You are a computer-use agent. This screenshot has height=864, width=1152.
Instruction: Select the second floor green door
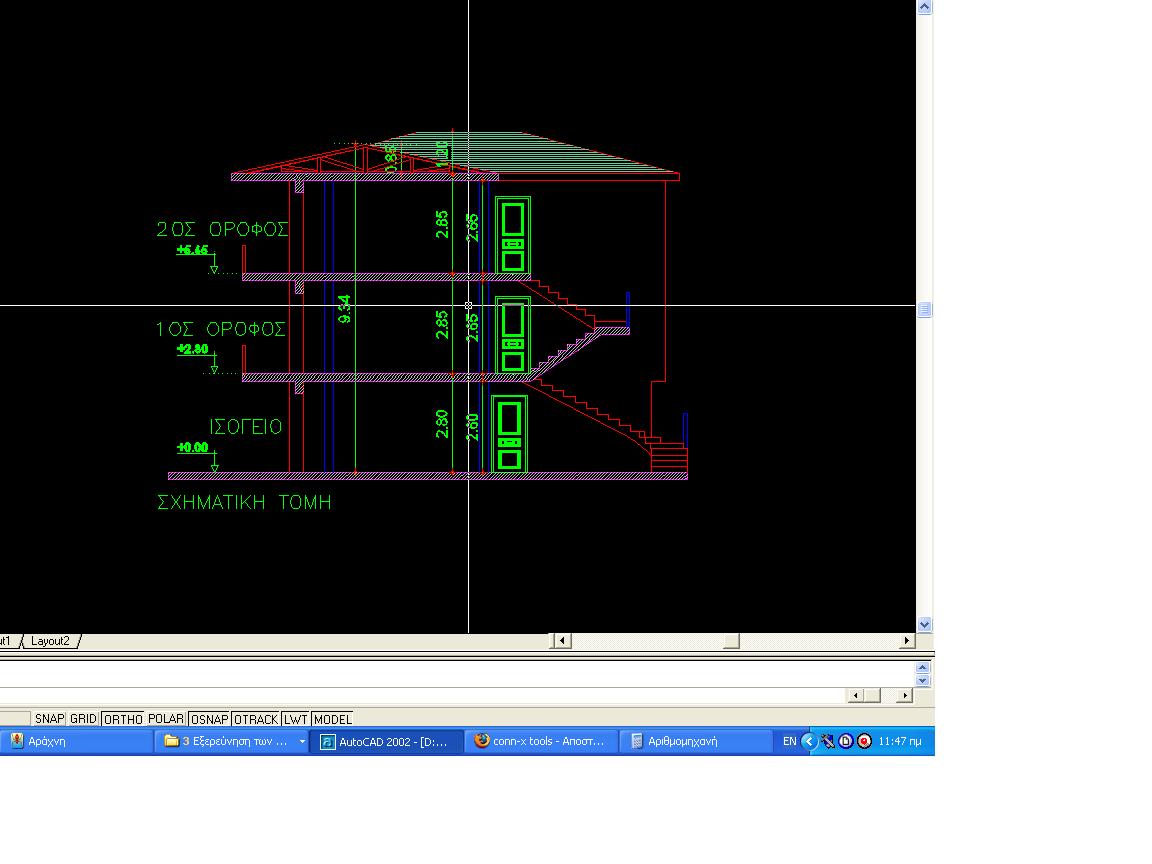[513, 235]
